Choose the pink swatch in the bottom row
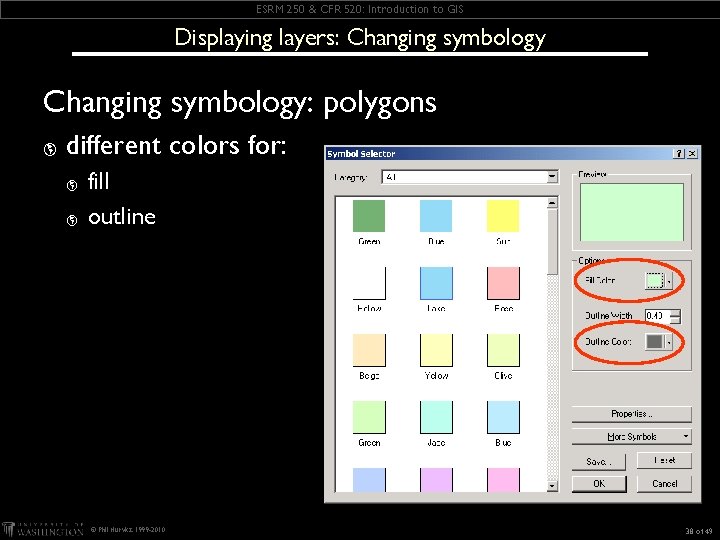The width and height of the screenshot is (720, 540). tap(503, 480)
